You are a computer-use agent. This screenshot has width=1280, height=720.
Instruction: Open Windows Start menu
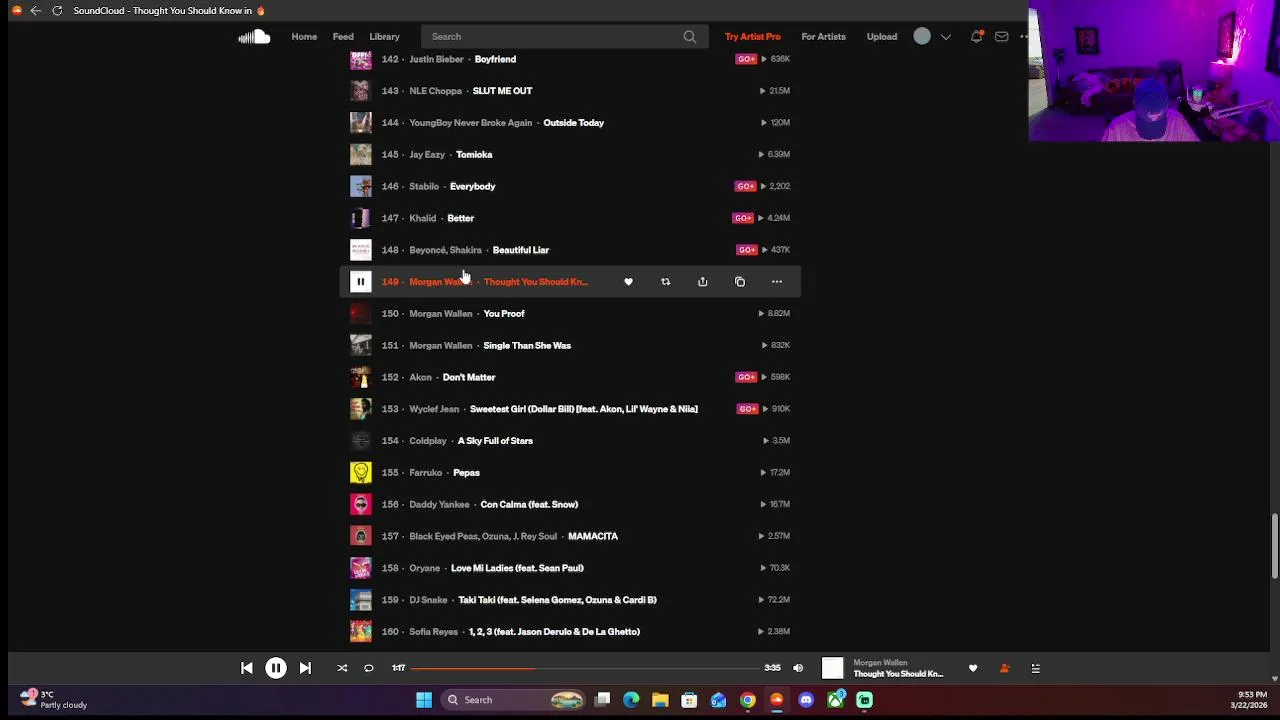[424, 700]
